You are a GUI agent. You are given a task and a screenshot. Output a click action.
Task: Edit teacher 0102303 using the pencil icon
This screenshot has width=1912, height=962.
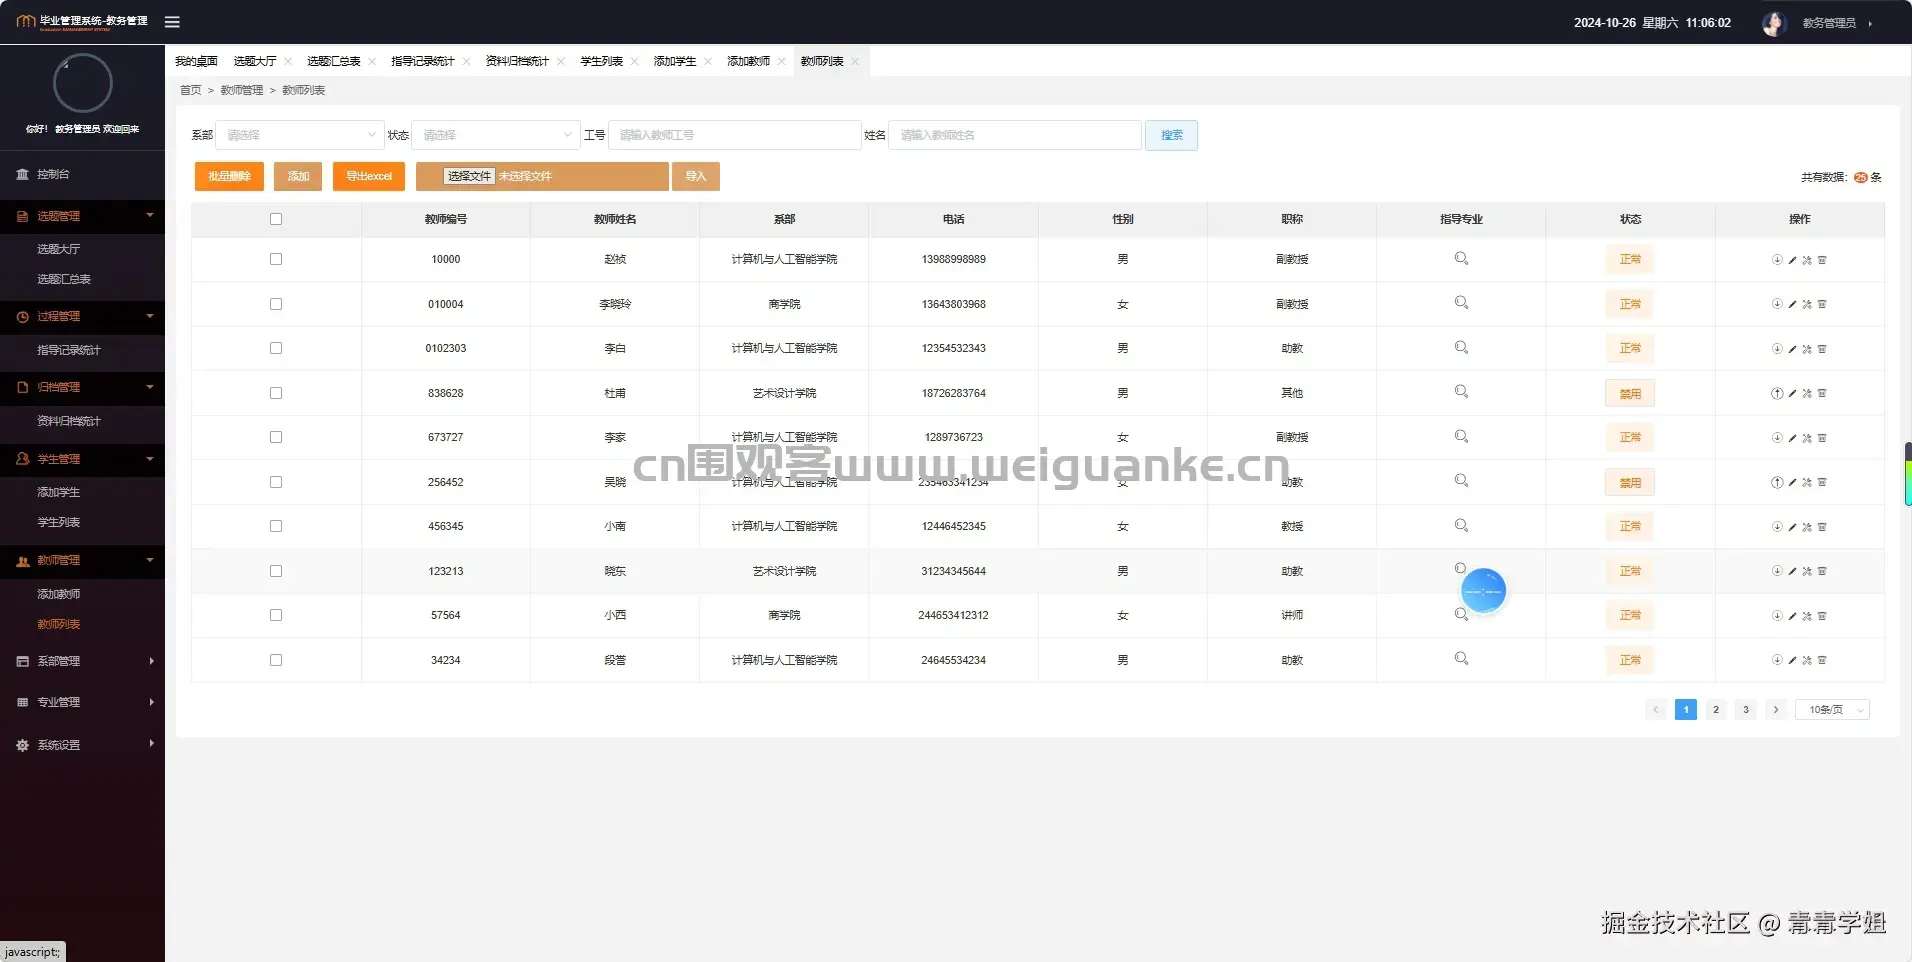[1792, 349]
